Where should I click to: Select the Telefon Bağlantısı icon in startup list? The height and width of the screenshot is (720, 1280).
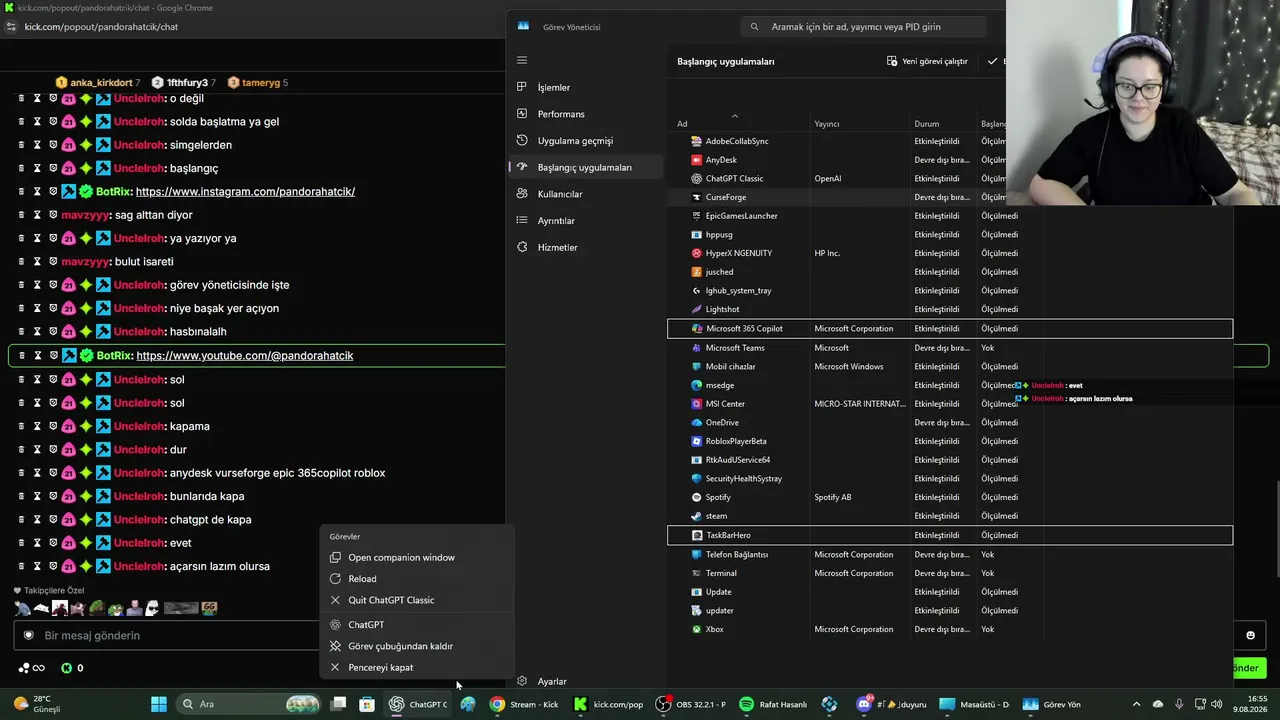(697, 554)
